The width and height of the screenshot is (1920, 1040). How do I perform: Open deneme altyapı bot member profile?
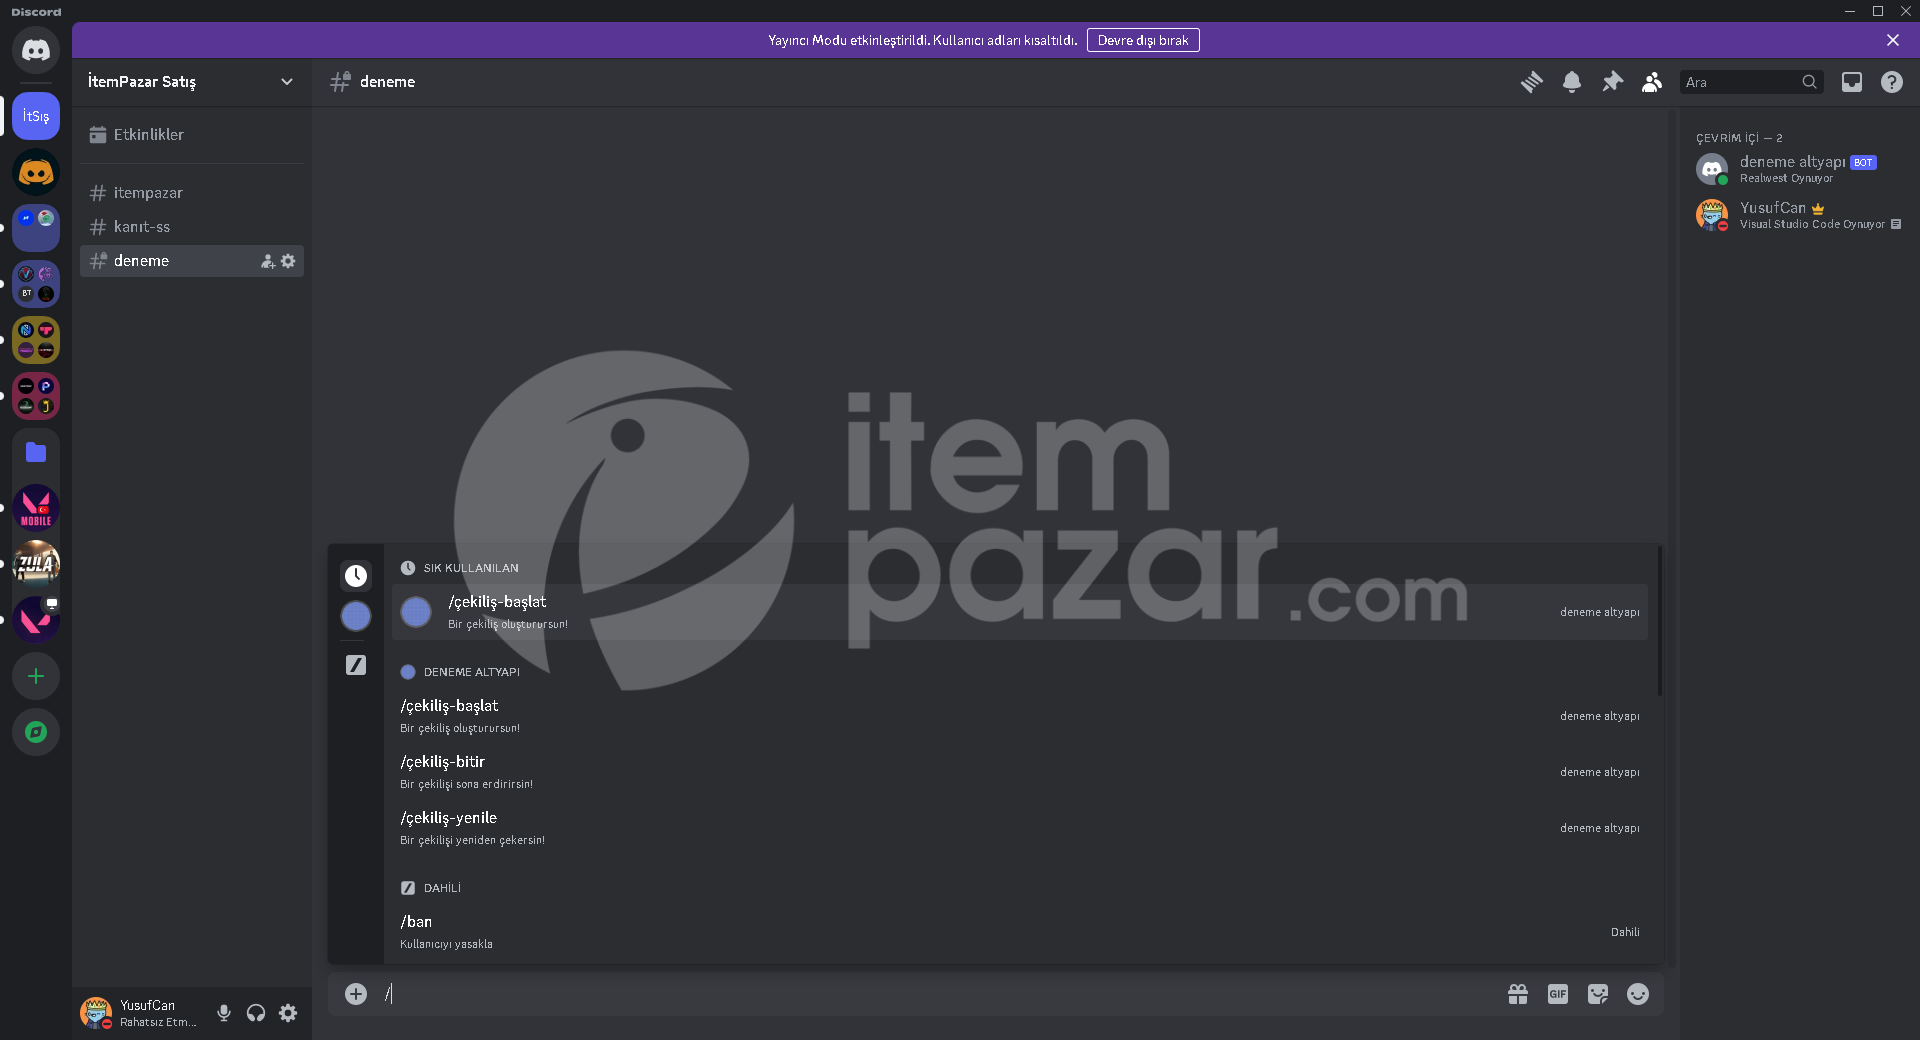(x=1798, y=169)
